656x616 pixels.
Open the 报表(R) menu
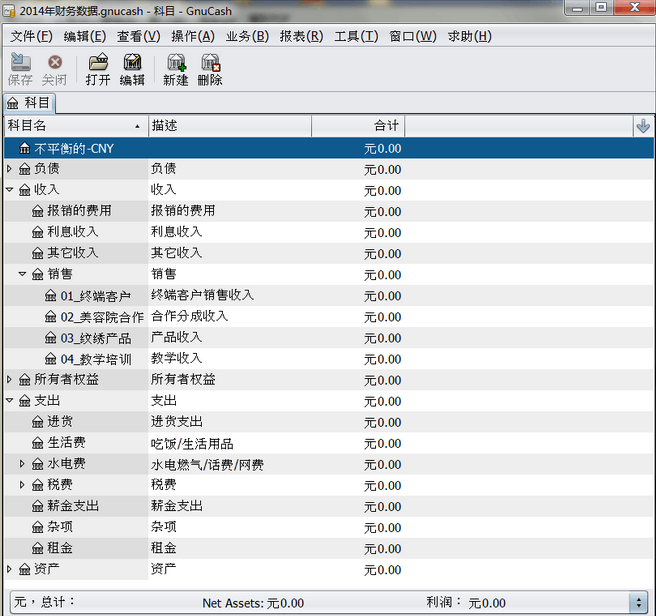[302, 36]
